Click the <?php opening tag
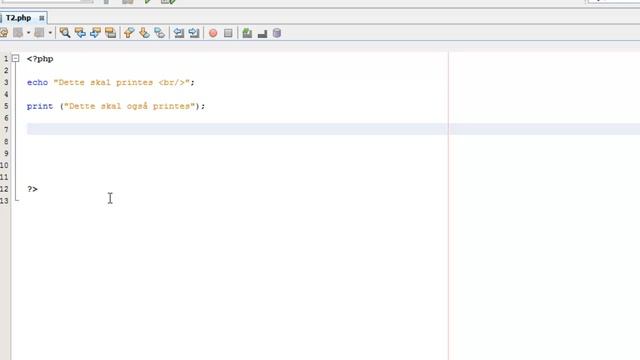This screenshot has height=360, width=640. (x=40, y=59)
